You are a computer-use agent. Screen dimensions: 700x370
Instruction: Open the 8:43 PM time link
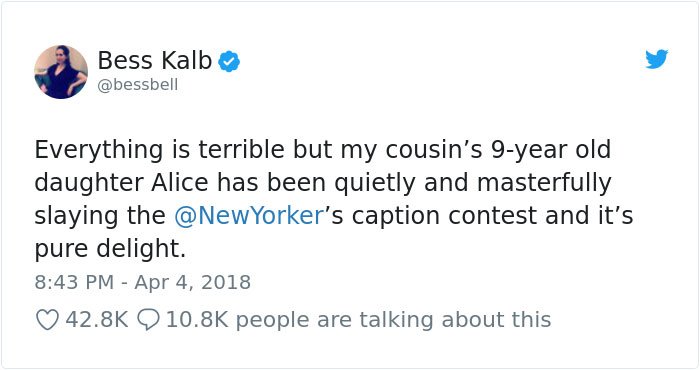(x=75, y=283)
